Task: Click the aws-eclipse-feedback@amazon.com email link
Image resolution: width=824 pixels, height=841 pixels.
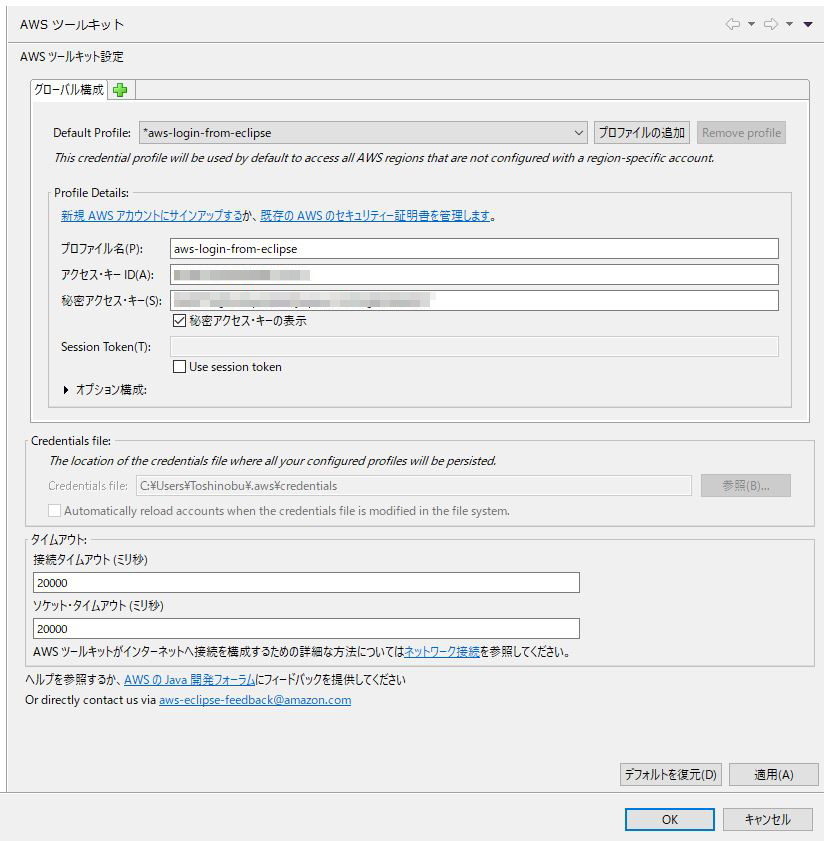Action: pyautogui.click(x=255, y=700)
